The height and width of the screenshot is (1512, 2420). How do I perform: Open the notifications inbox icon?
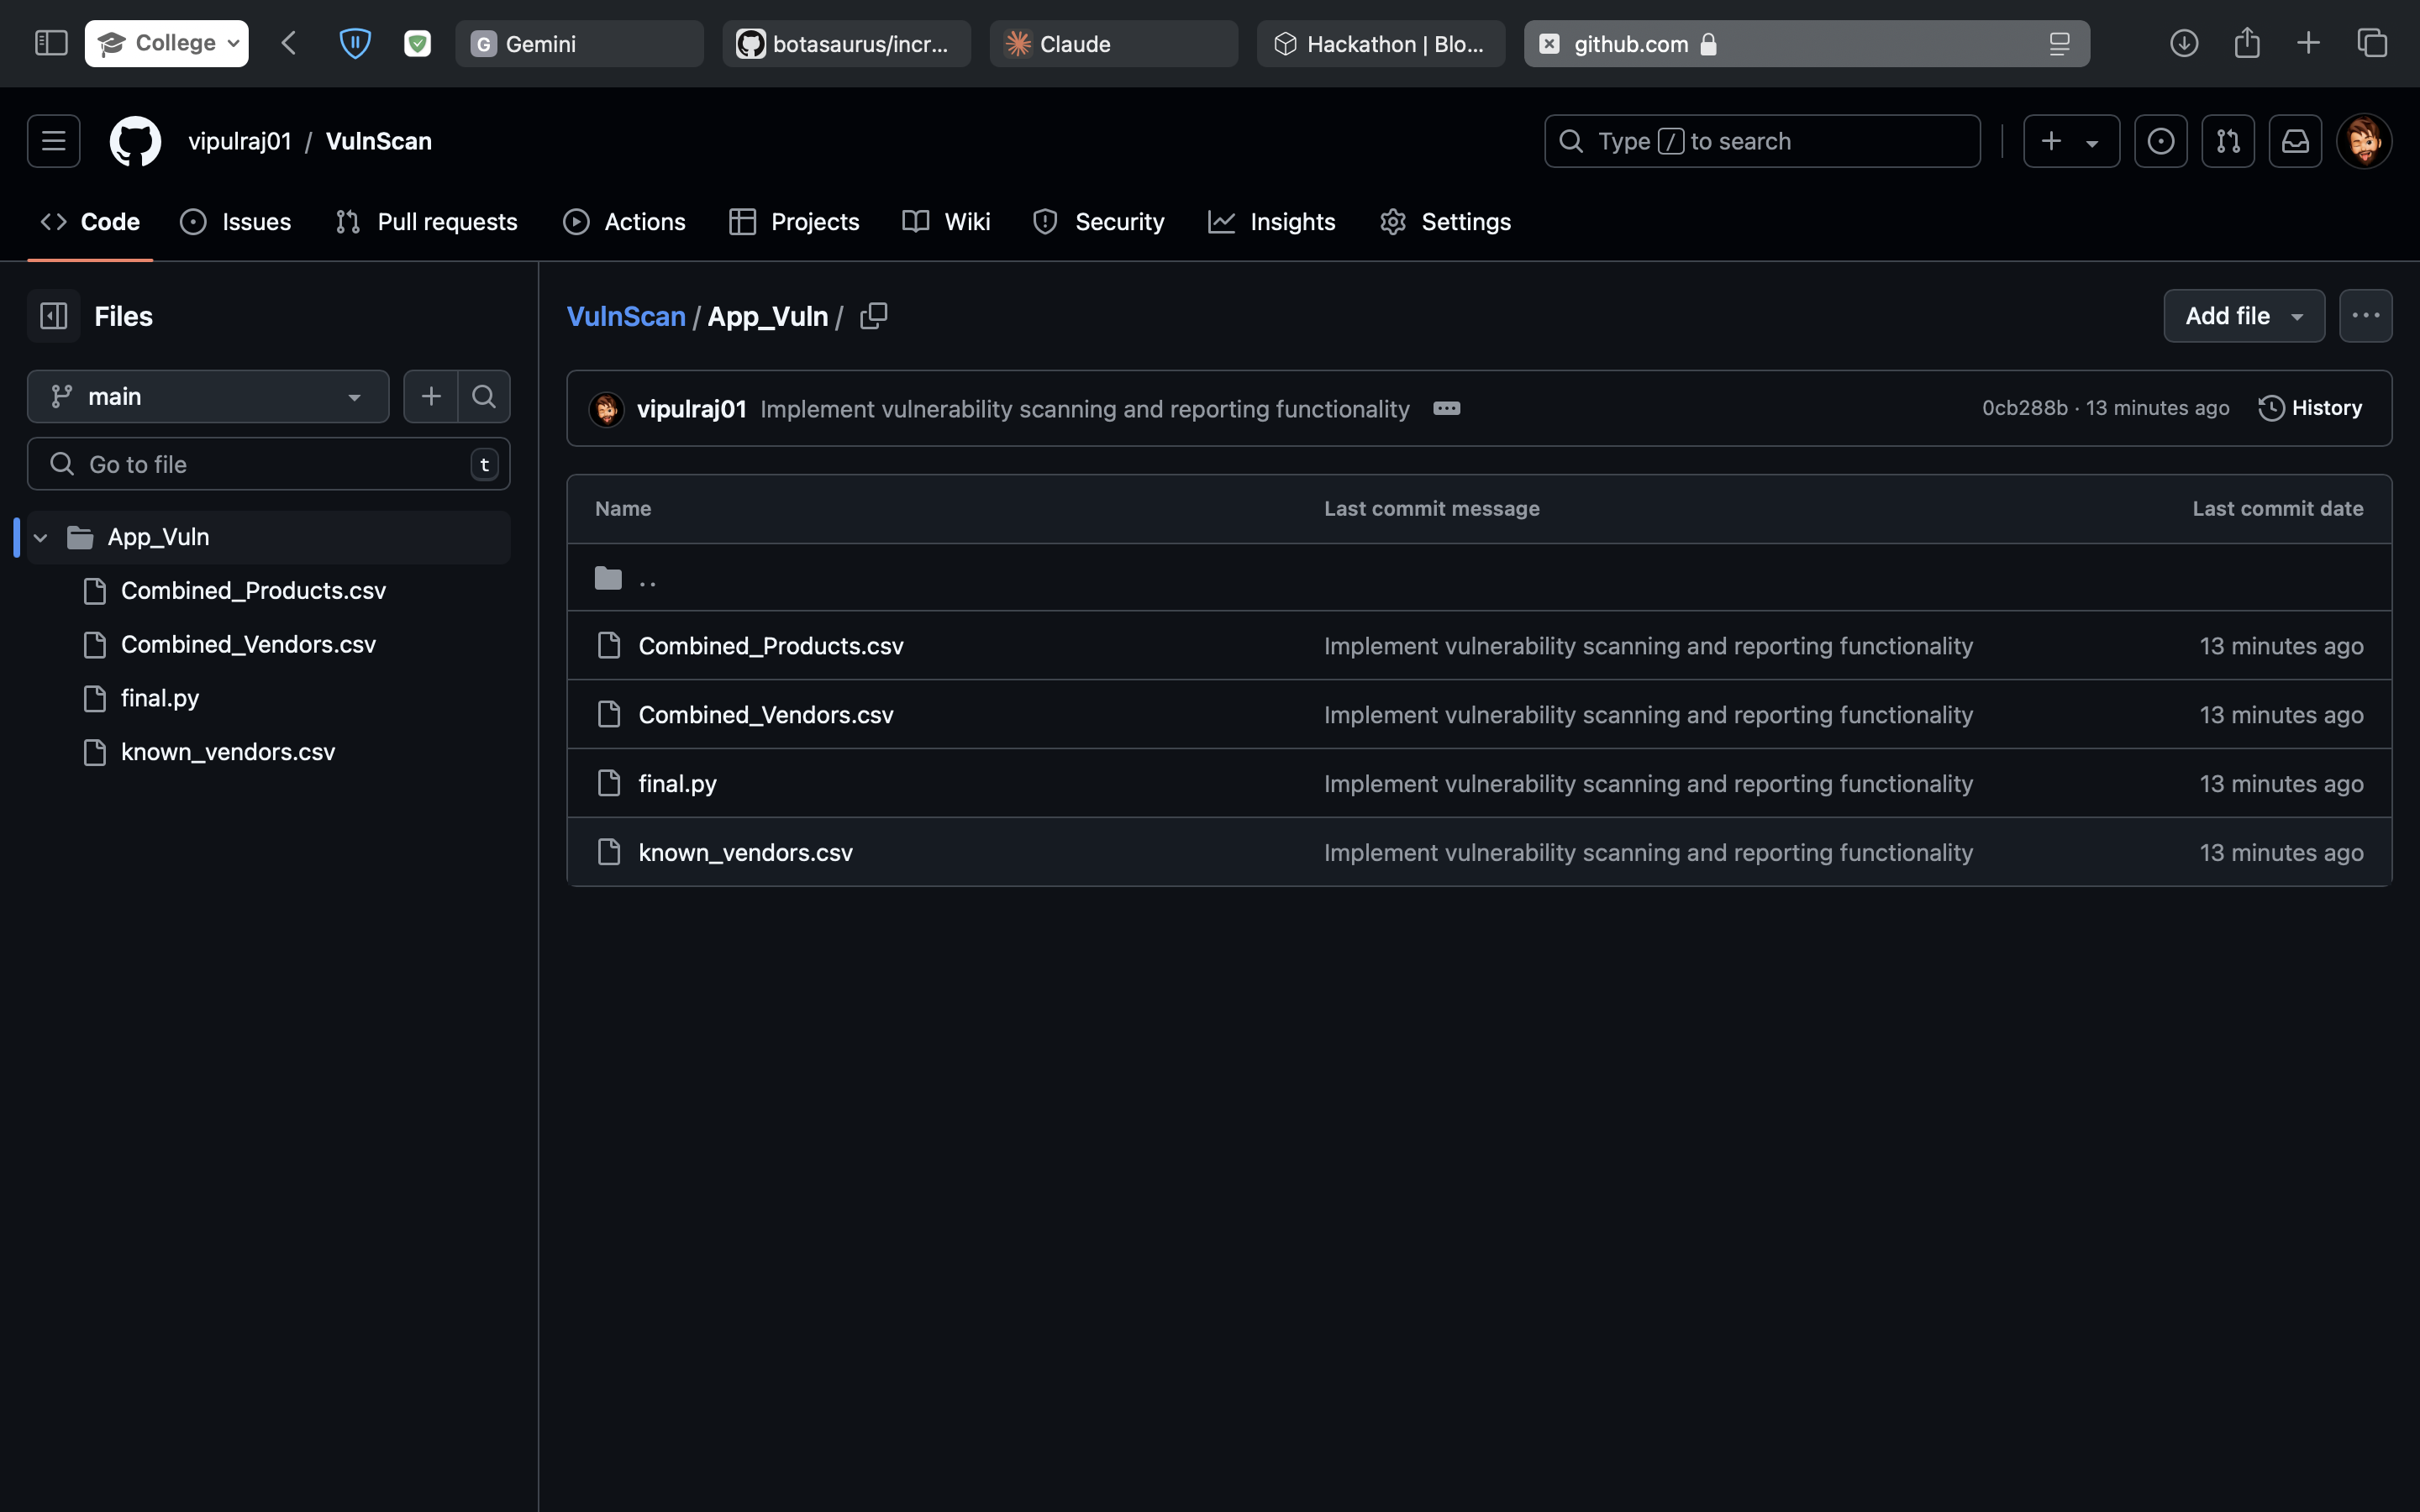point(2295,141)
